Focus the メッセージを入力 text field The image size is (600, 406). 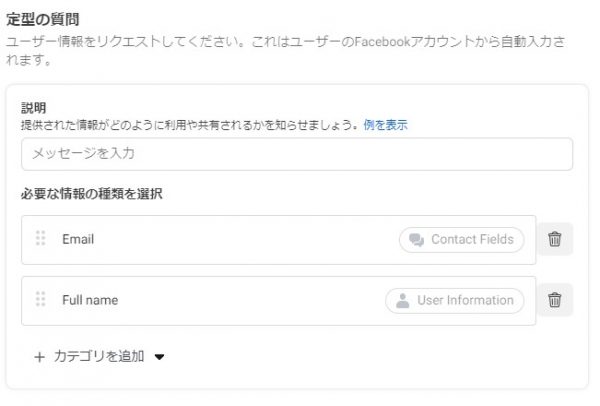pyautogui.click(x=297, y=154)
